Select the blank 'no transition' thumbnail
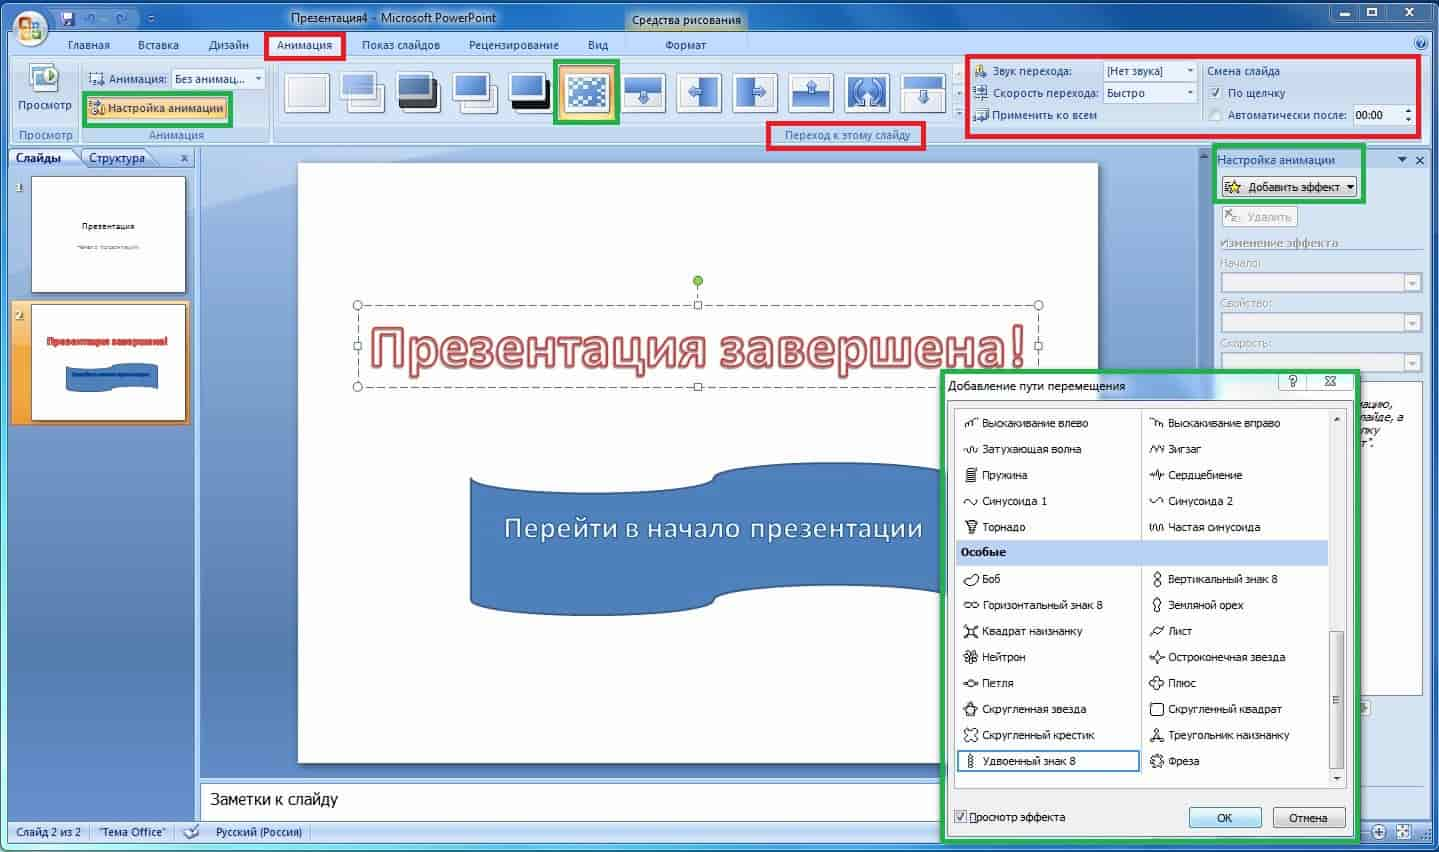 [x=306, y=92]
